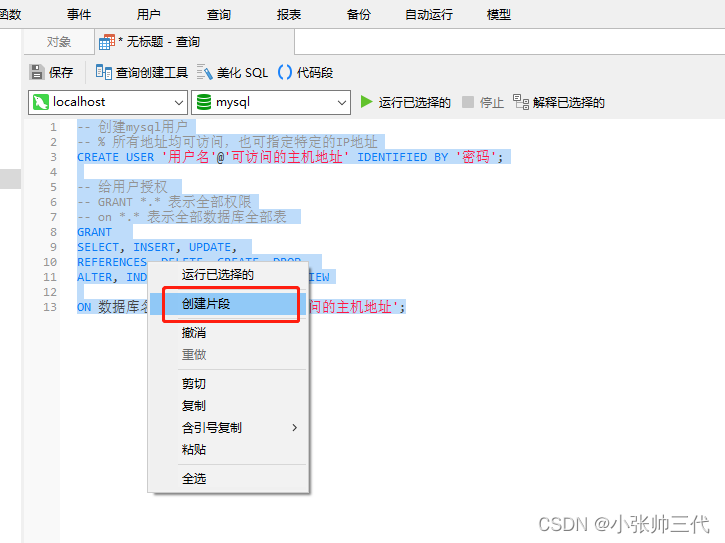Open the 备份 menu
The width and height of the screenshot is (725, 543).
pos(359,15)
